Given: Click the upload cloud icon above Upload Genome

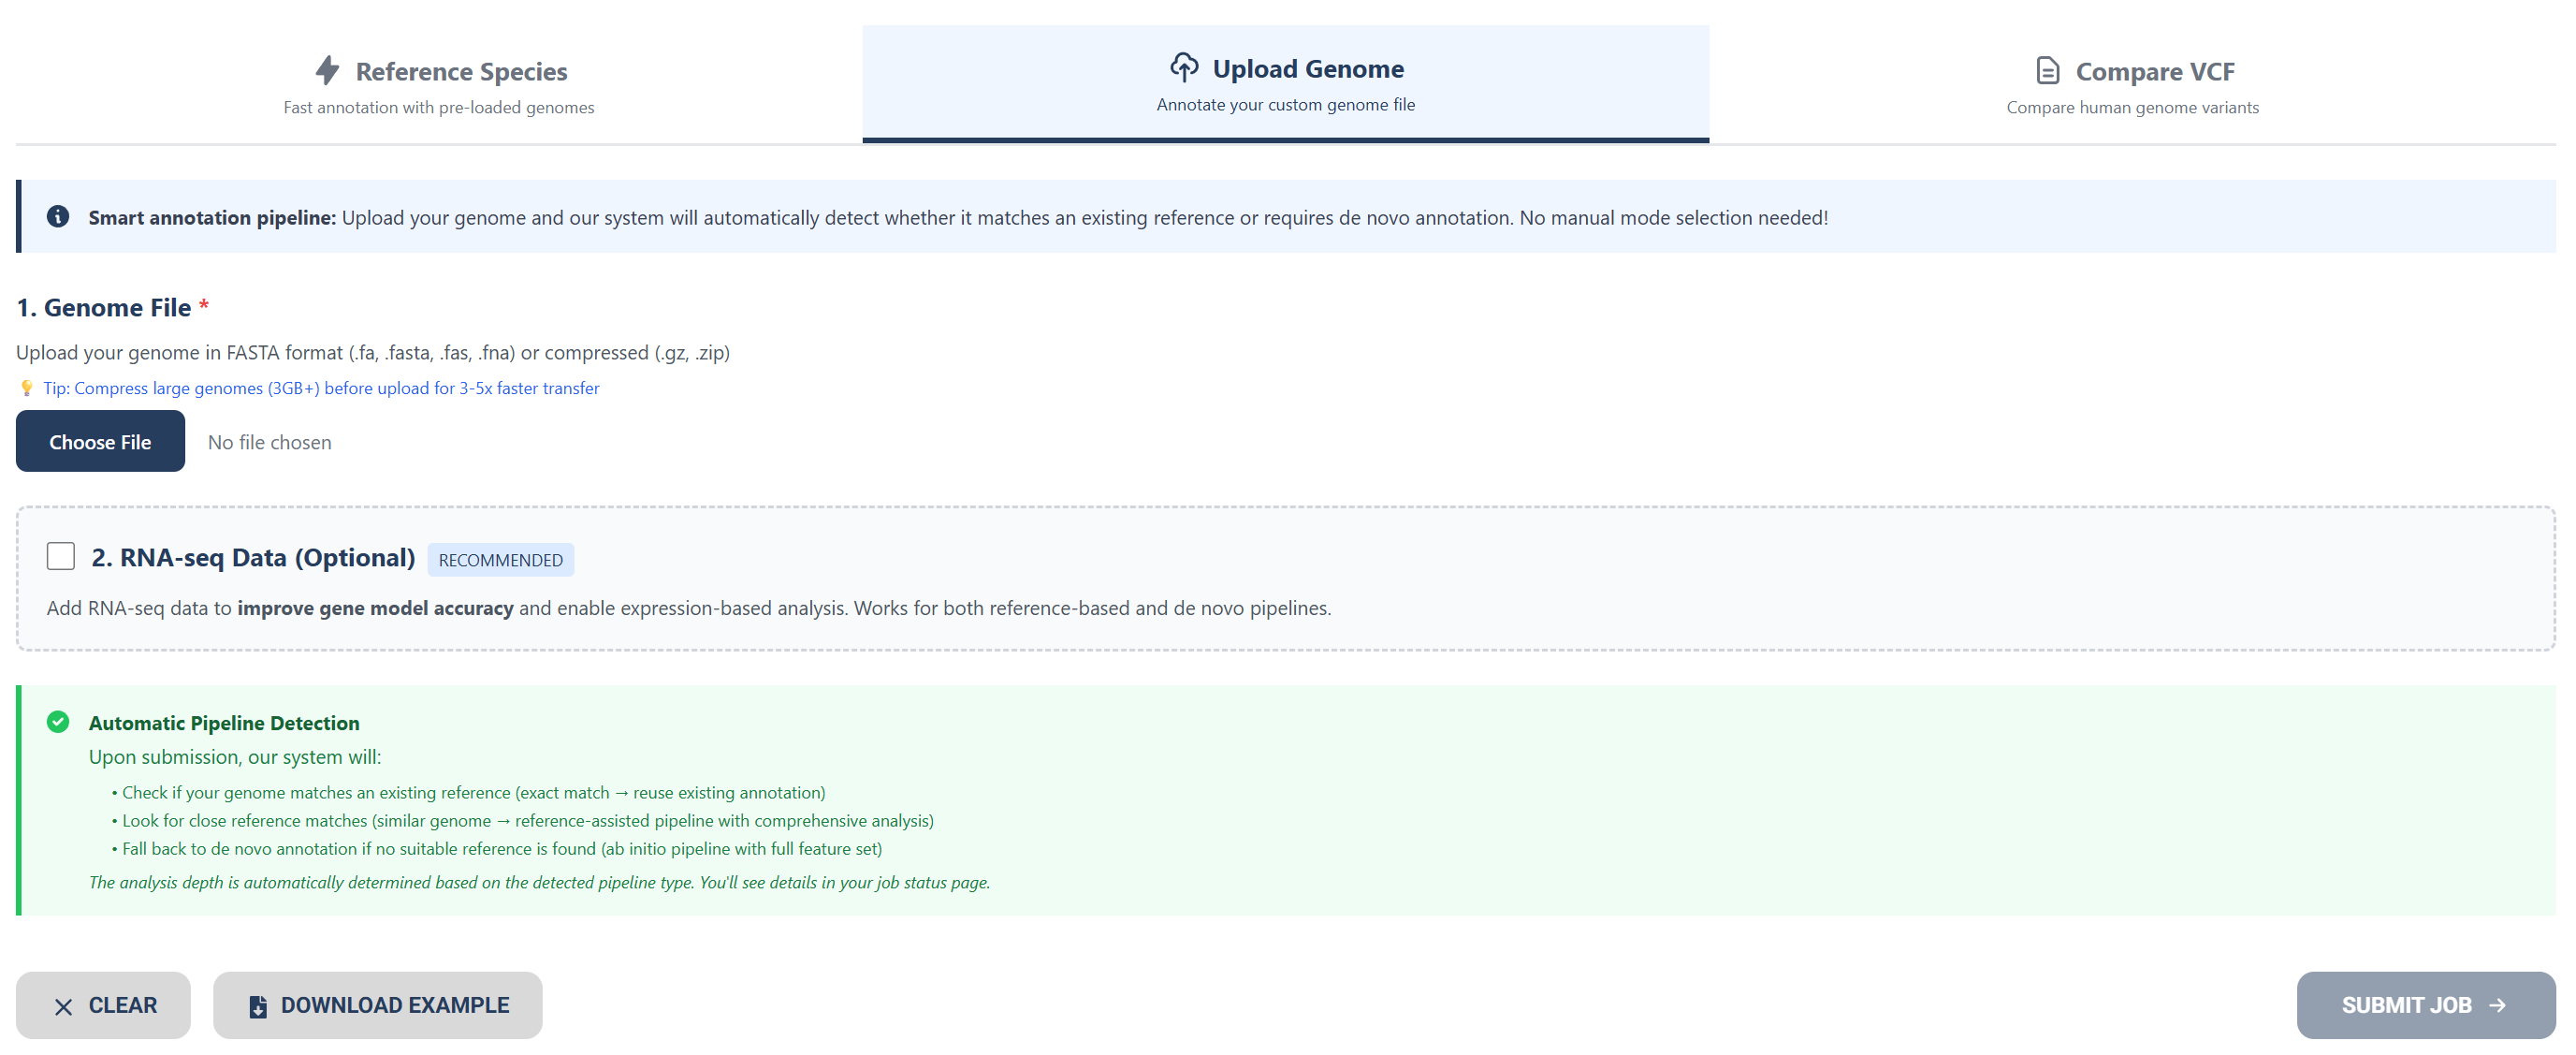Looking at the screenshot, I should (x=1184, y=66).
